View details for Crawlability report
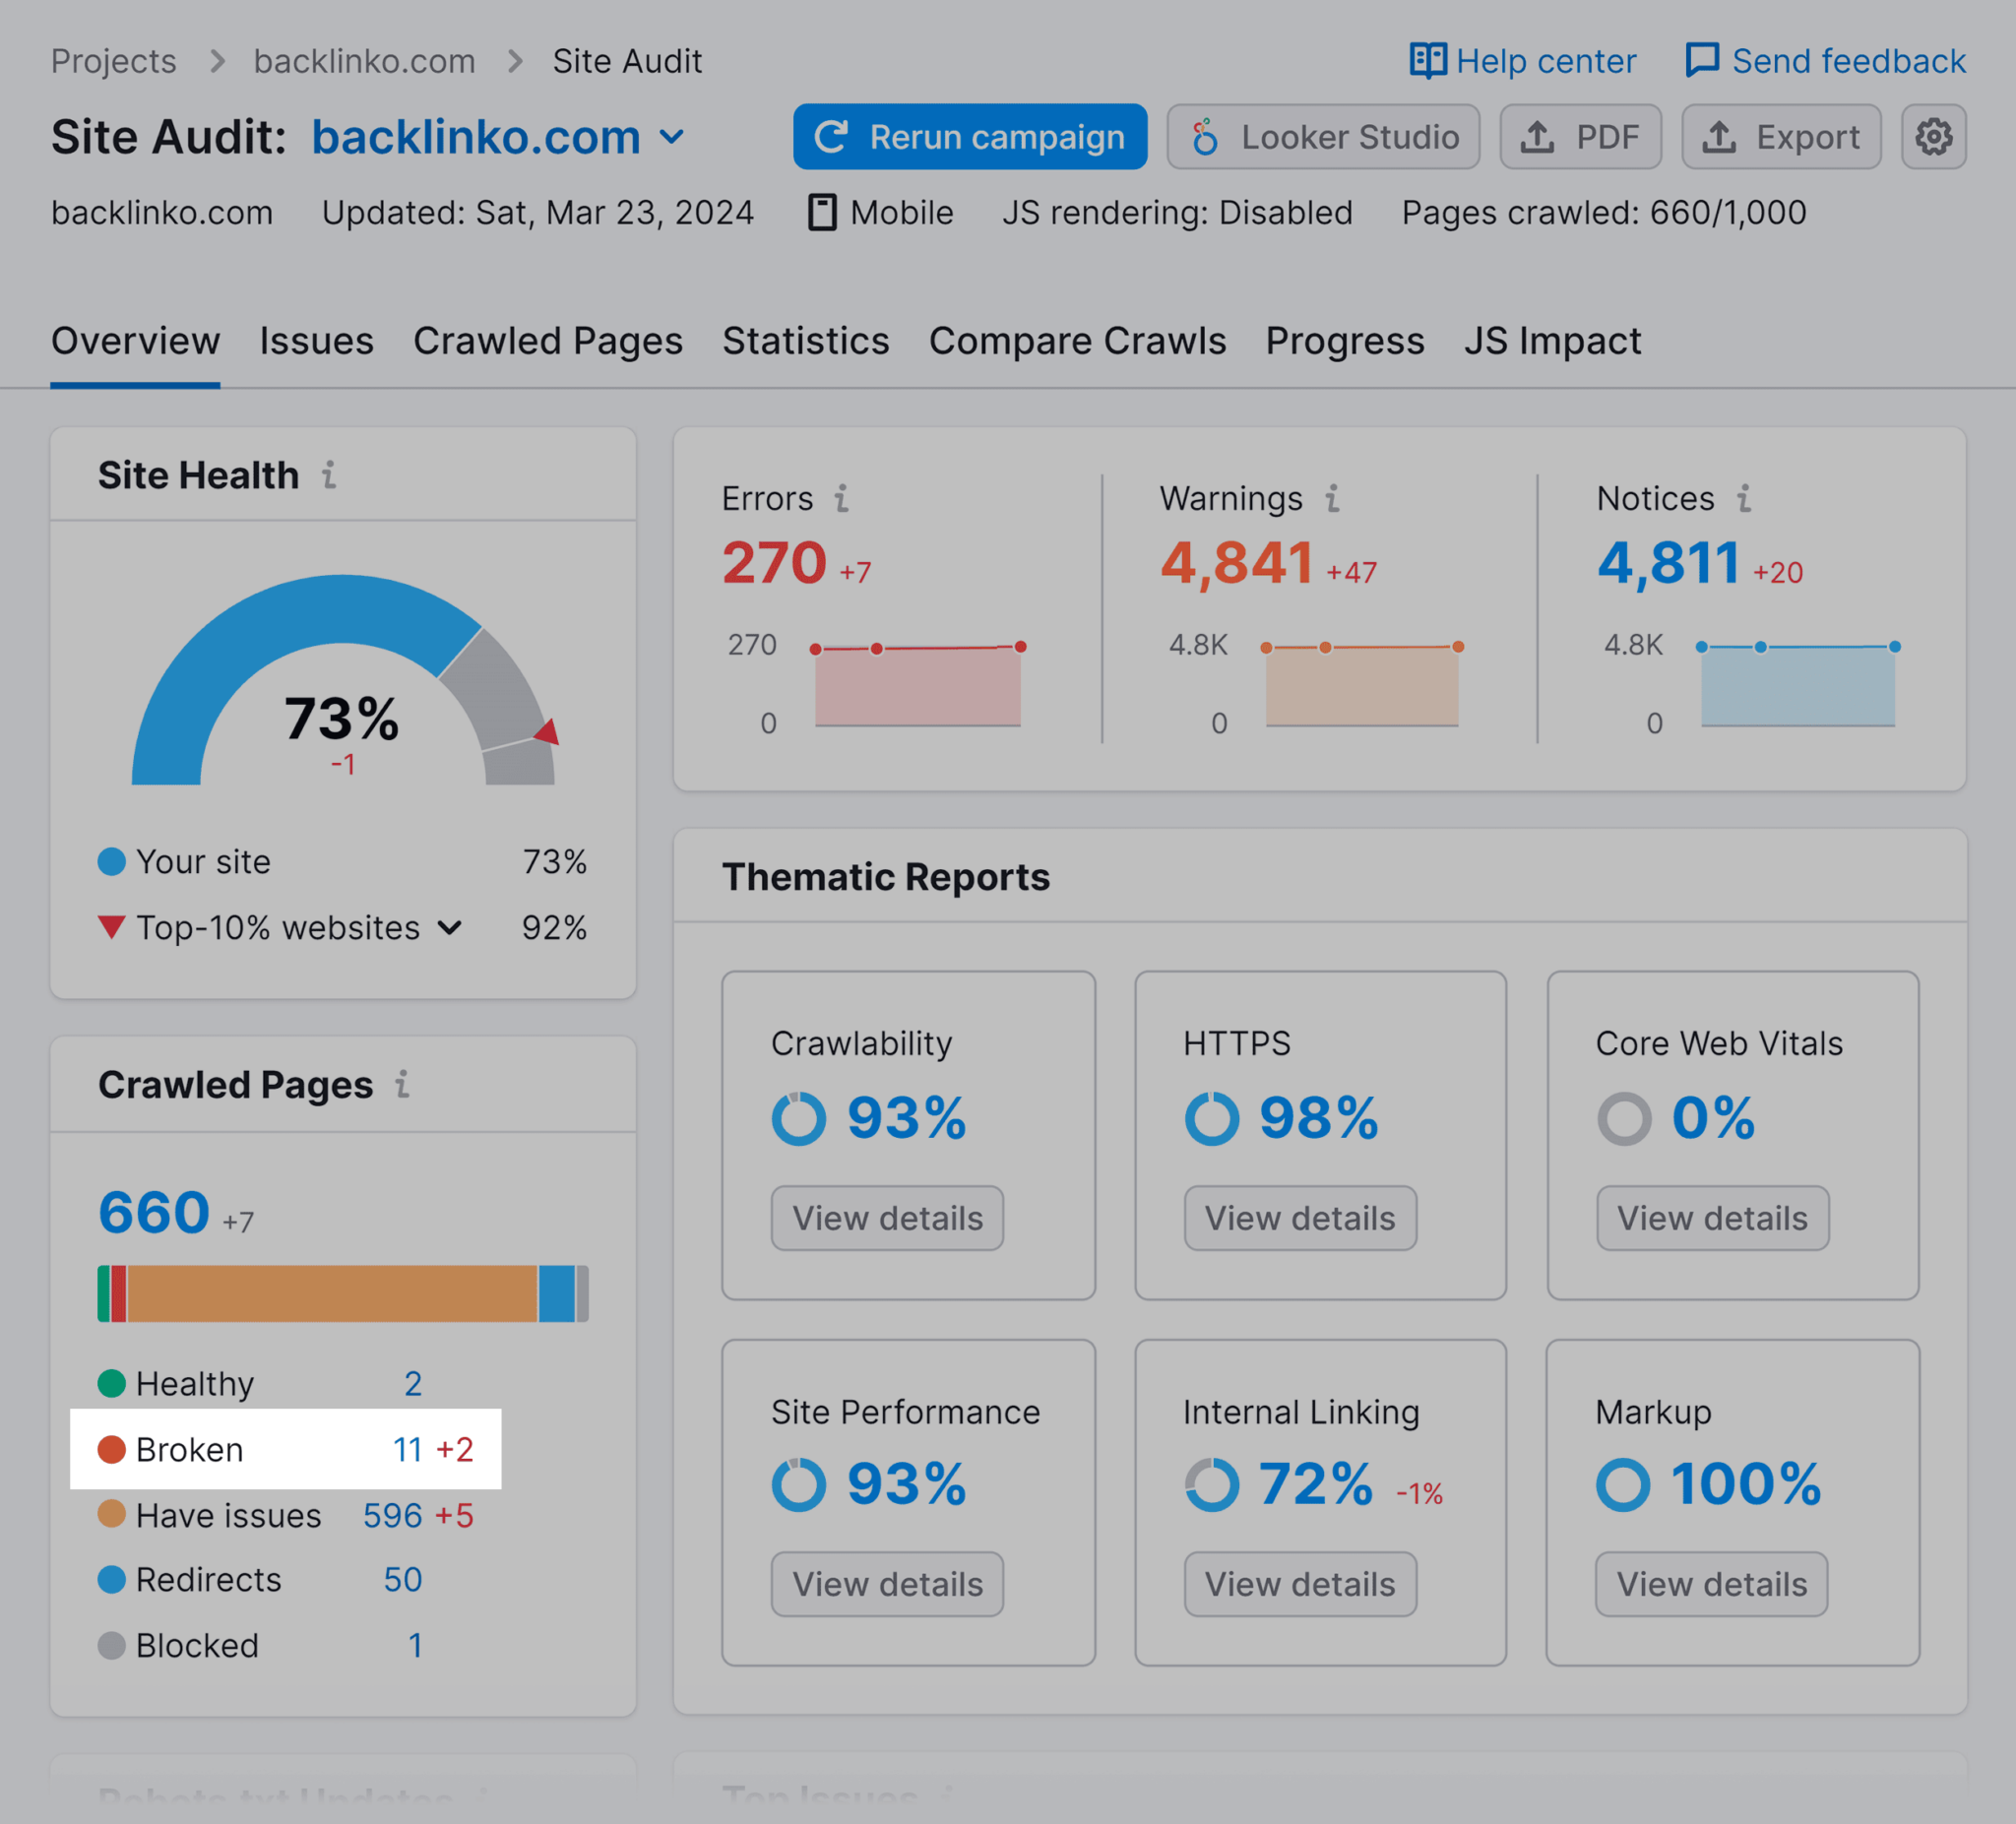 click(887, 1218)
